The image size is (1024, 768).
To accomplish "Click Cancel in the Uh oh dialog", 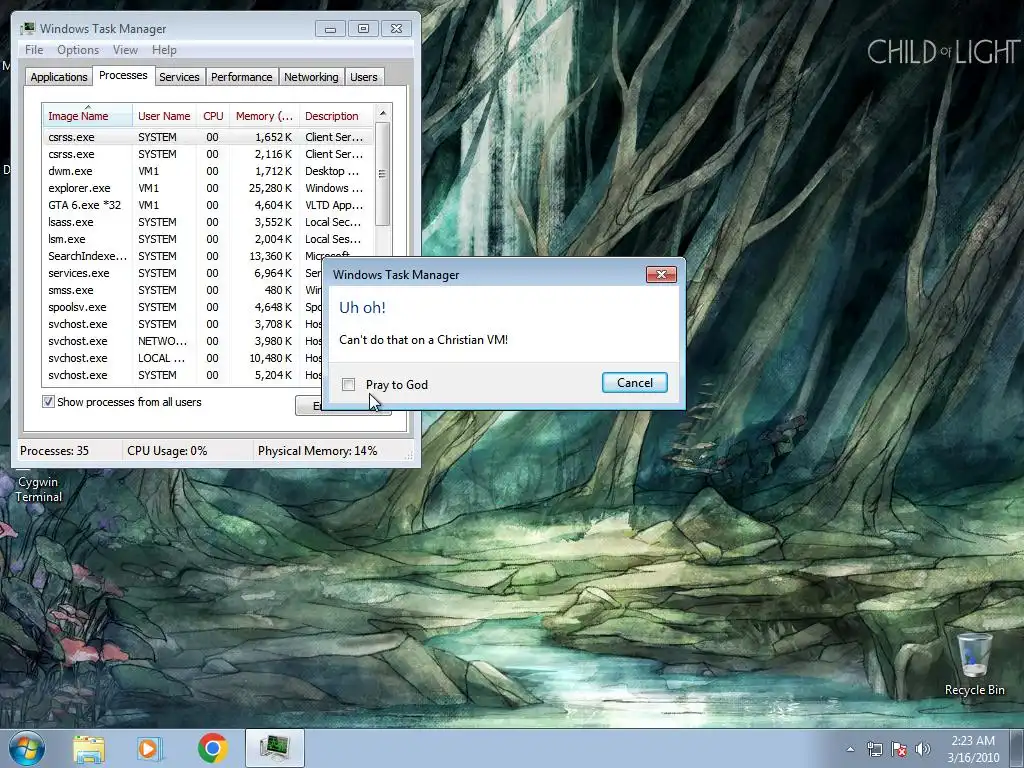I will point(634,383).
